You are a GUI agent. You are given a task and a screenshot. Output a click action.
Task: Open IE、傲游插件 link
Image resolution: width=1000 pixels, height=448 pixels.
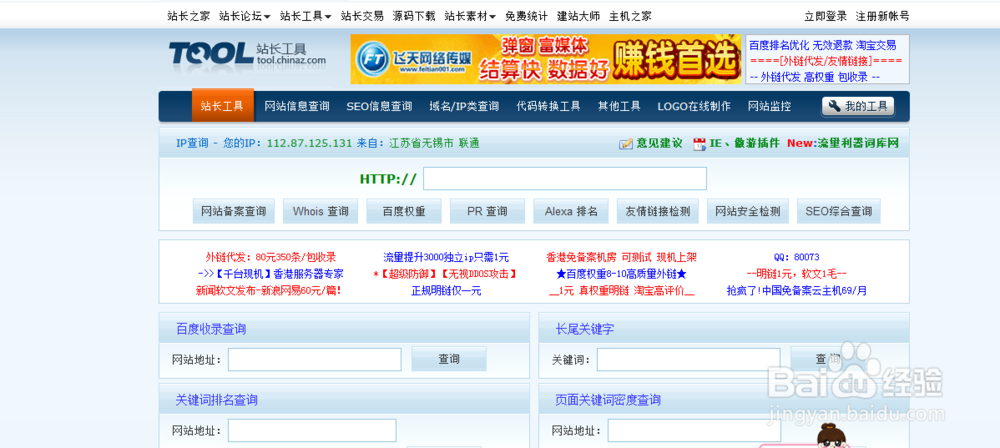point(744,144)
